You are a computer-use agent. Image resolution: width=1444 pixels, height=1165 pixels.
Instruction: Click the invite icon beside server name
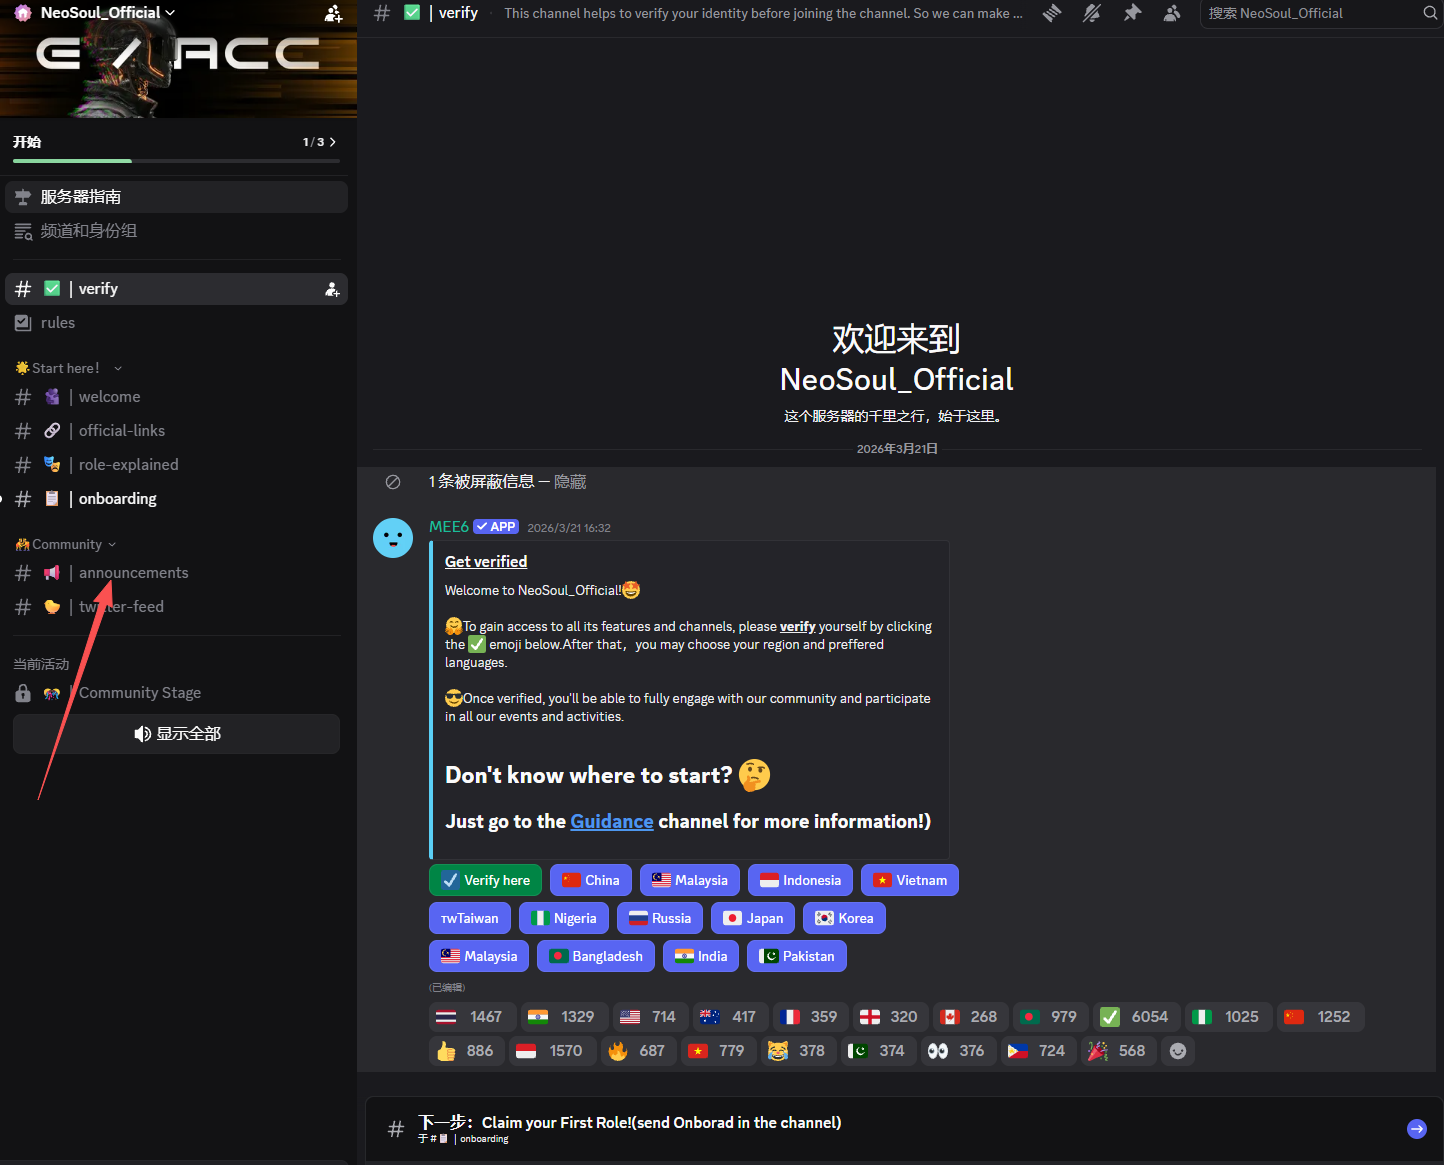(x=334, y=13)
